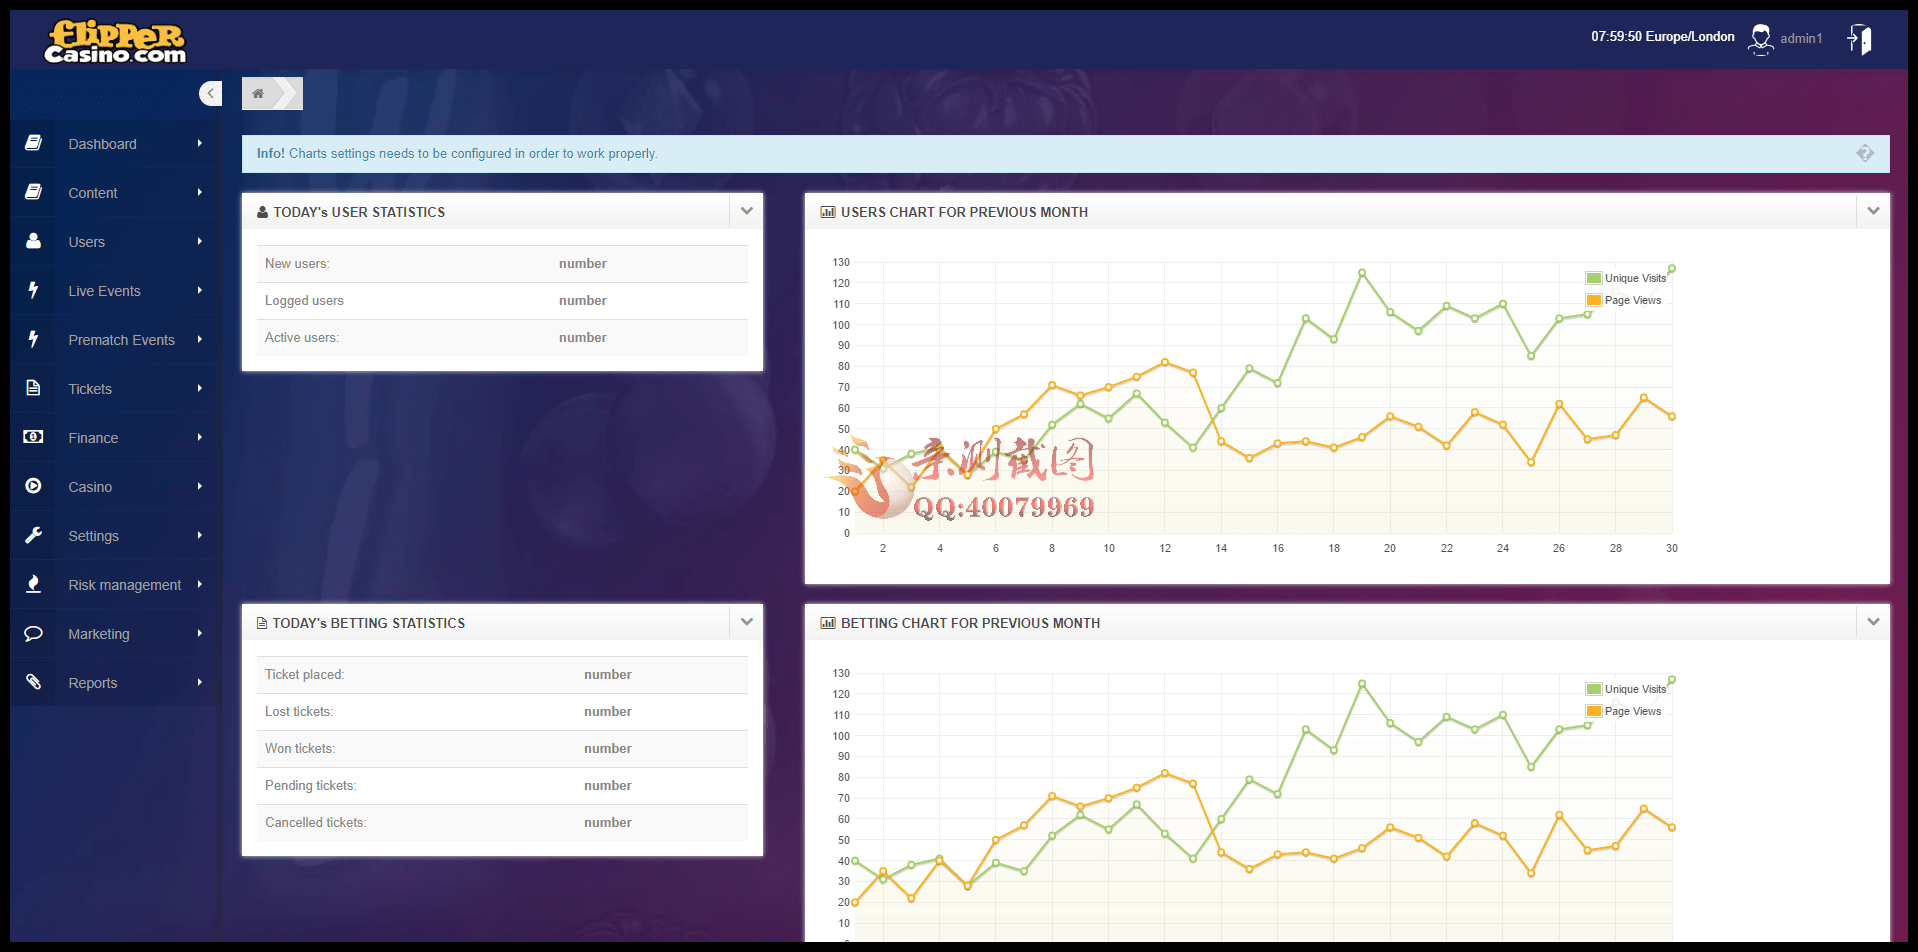The width and height of the screenshot is (1918, 952).
Task: Click the Lost tickets row label
Action: click(299, 711)
